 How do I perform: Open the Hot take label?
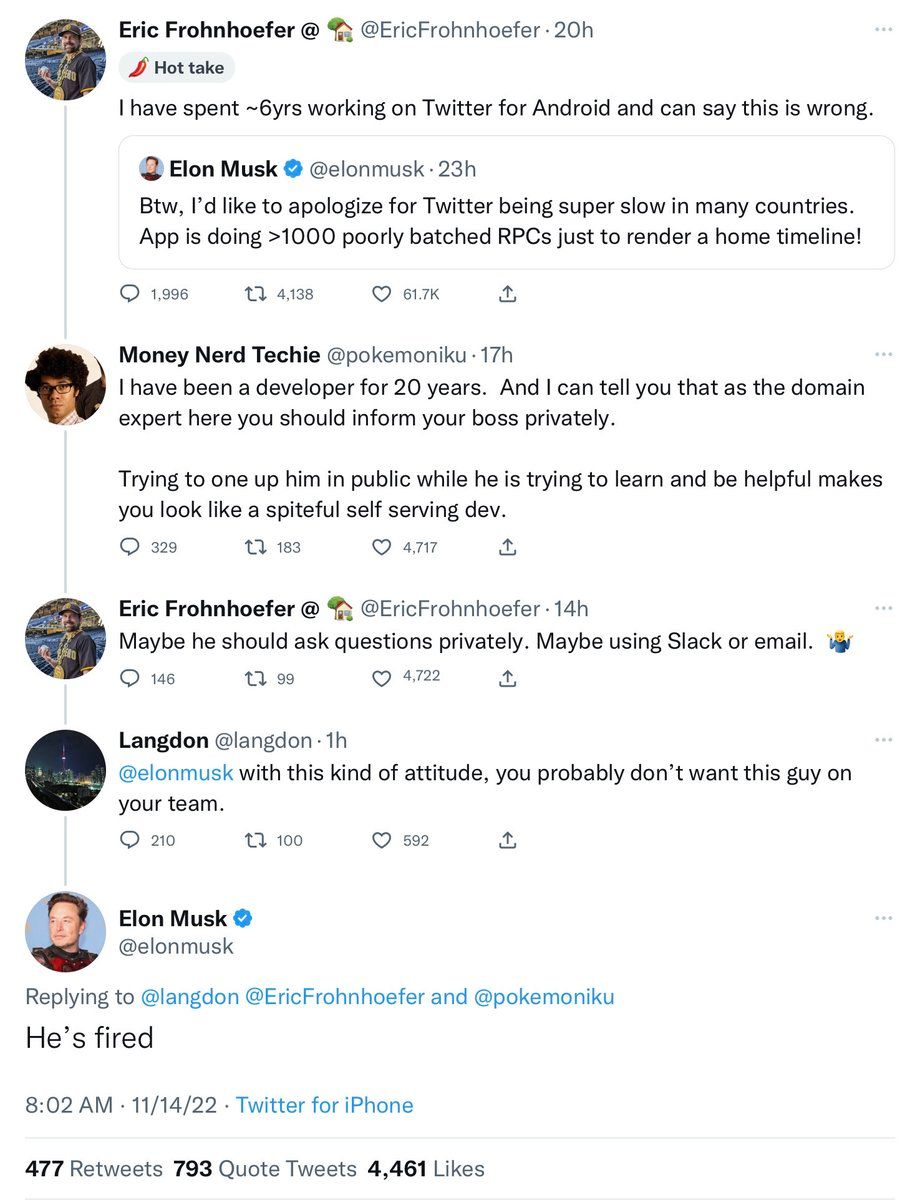point(178,68)
